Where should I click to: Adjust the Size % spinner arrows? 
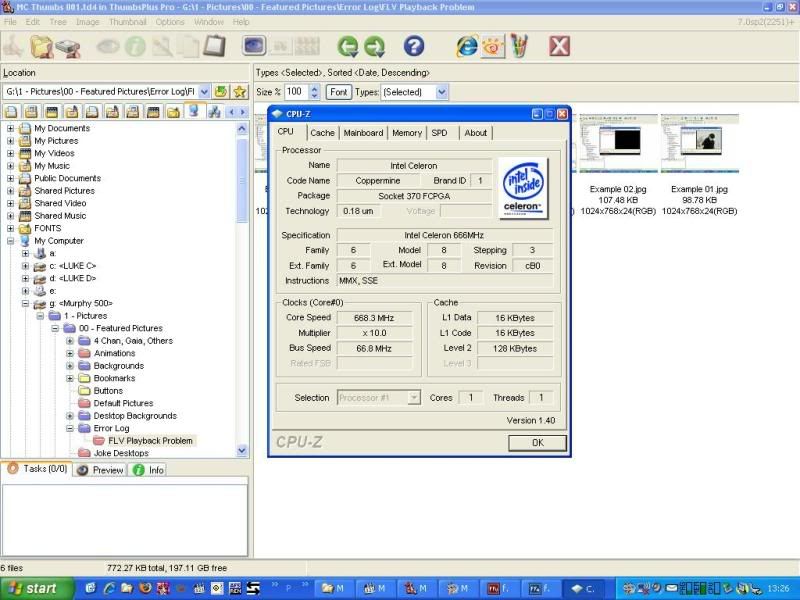(x=314, y=92)
